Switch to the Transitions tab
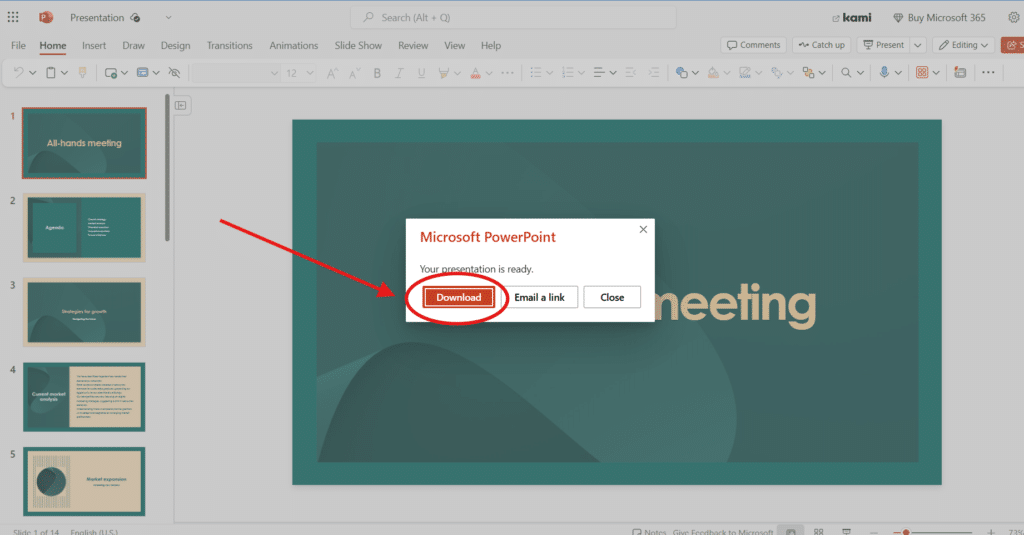This screenshot has width=1024, height=535. 229,45
